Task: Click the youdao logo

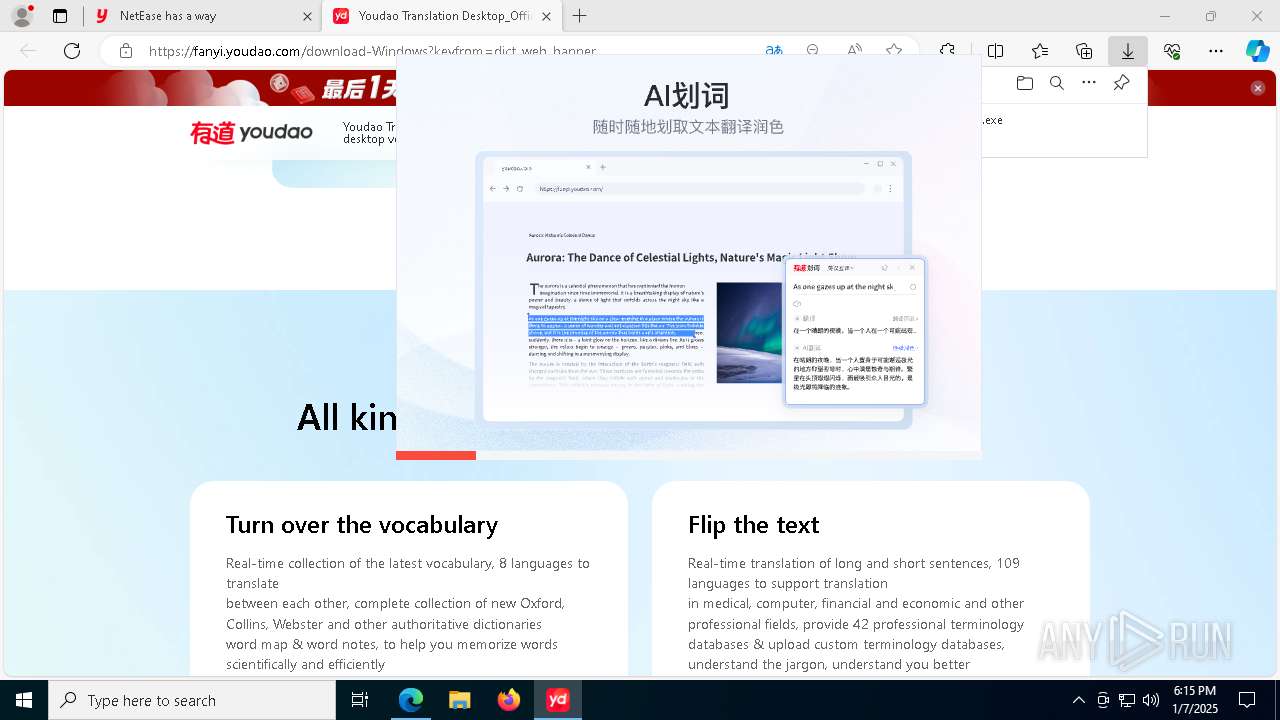Action: pos(251,132)
